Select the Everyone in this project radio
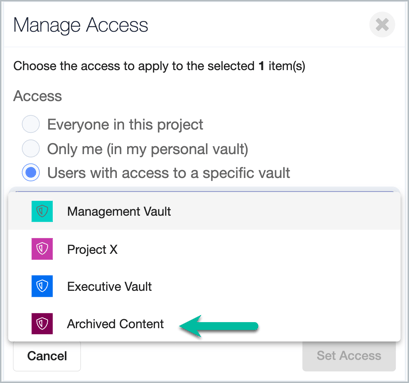This screenshot has width=409, height=383. [x=31, y=124]
